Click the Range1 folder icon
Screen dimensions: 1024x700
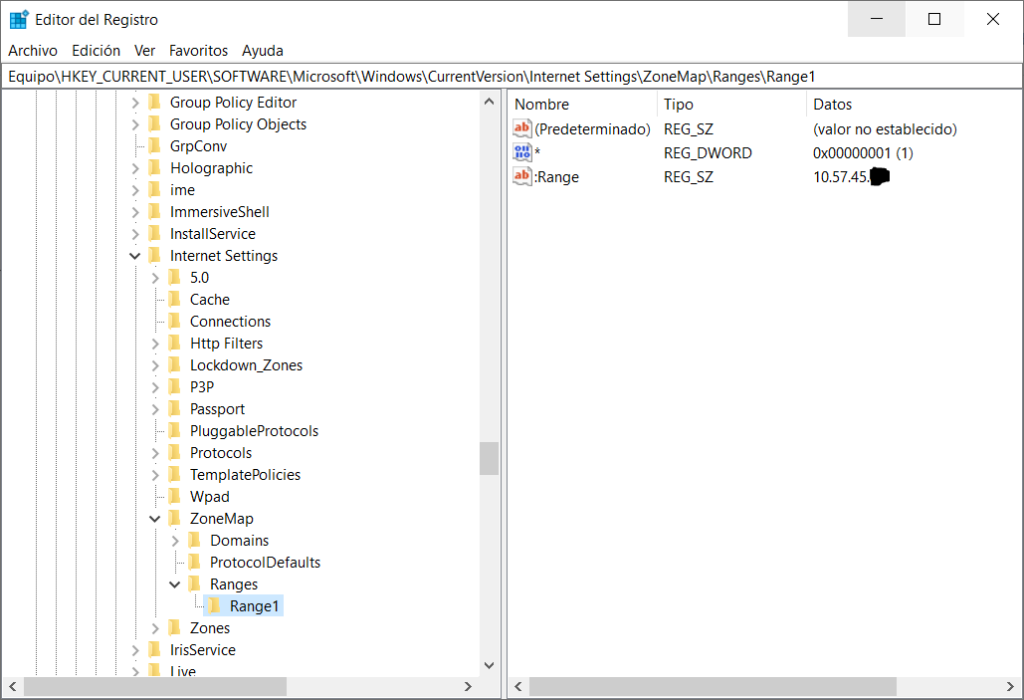pyautogui.click(x=214, y=606)
